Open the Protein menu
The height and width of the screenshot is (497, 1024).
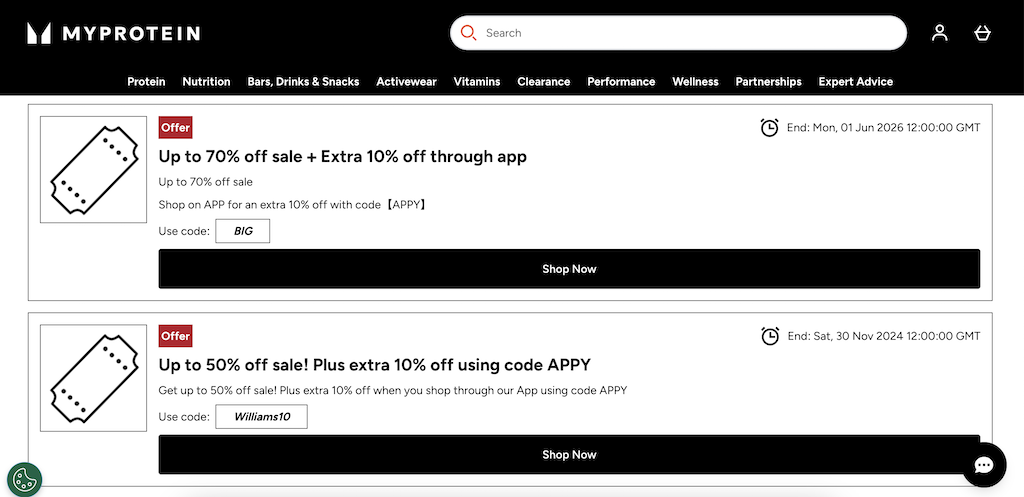pyautogui.click(x=146, y=82)
